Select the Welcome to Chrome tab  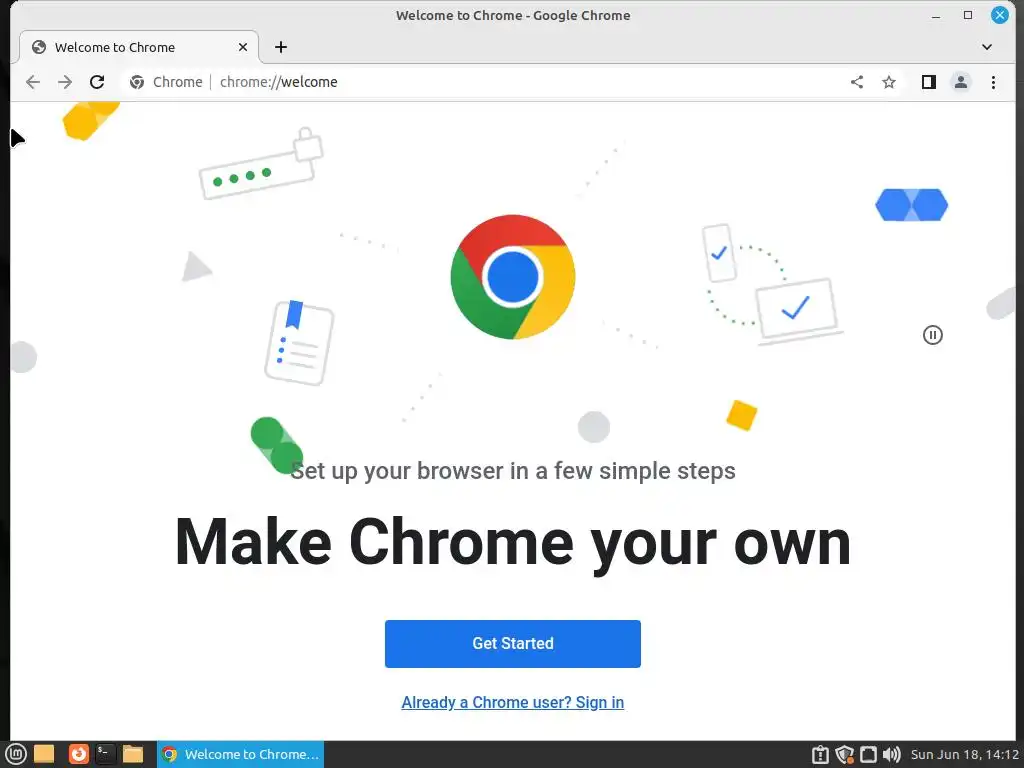point(139,47)
